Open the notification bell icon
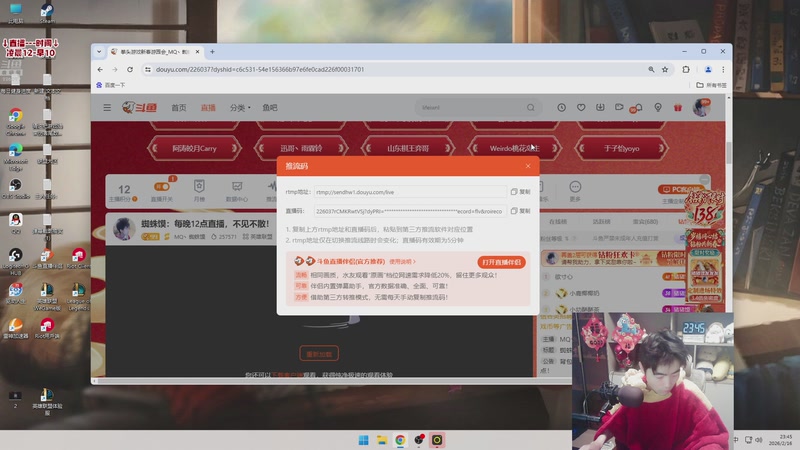The height and width of the screenshot is (450, 800). pos(638,107)
